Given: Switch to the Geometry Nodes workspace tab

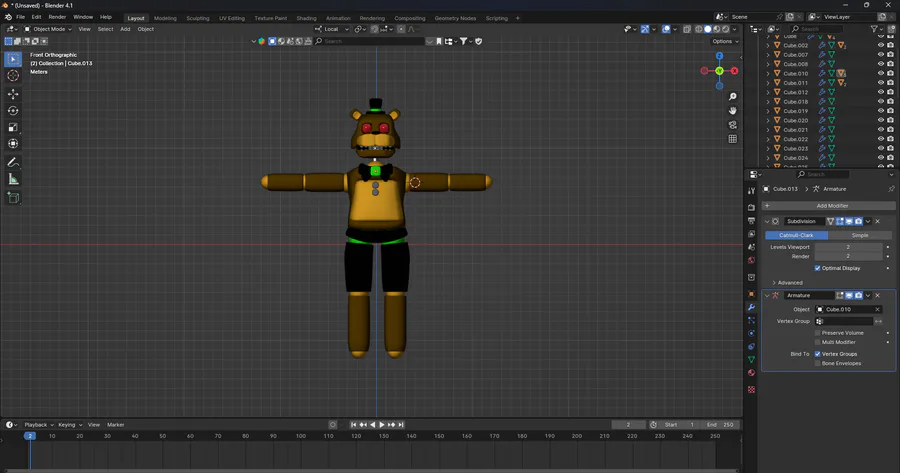Looking at the screenshot, I should (455, 18).
